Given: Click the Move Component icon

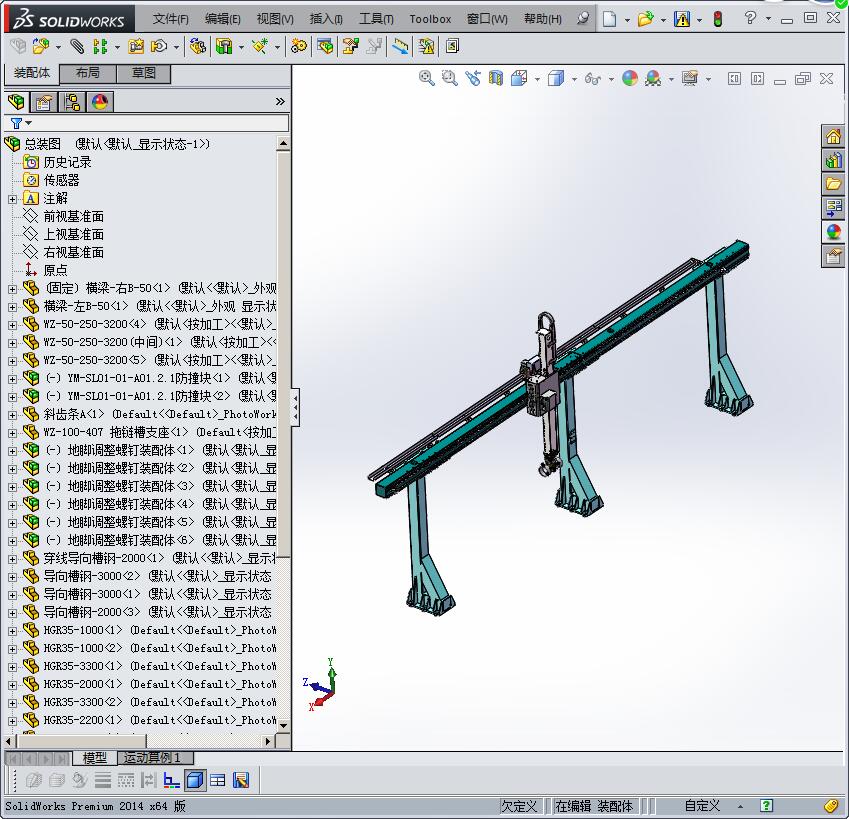Looking at the screenshot, I should point(159,47).
